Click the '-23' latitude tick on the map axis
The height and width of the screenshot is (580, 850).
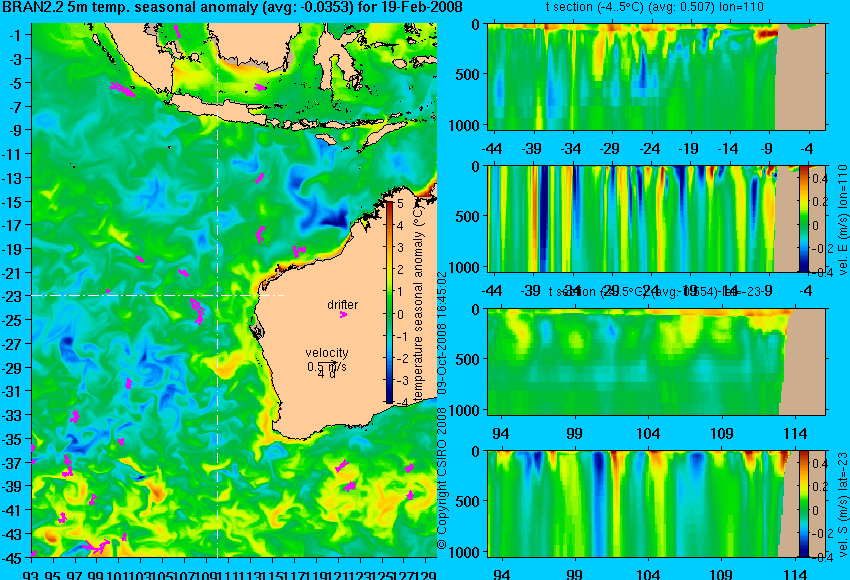(14, 297)
